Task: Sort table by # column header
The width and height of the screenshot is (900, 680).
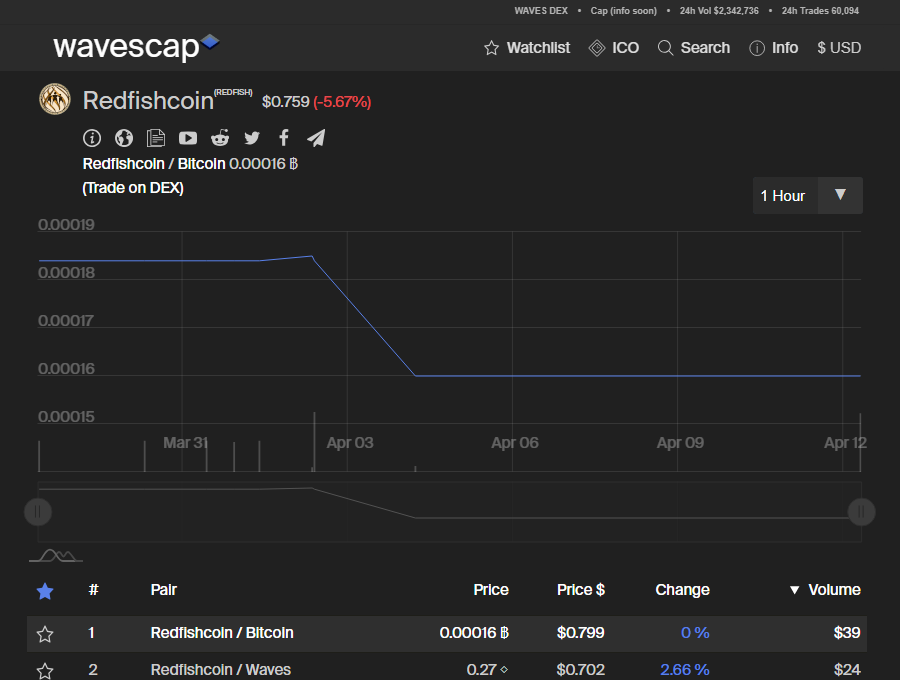Action: pyautogui.click(x=94, y=590)
